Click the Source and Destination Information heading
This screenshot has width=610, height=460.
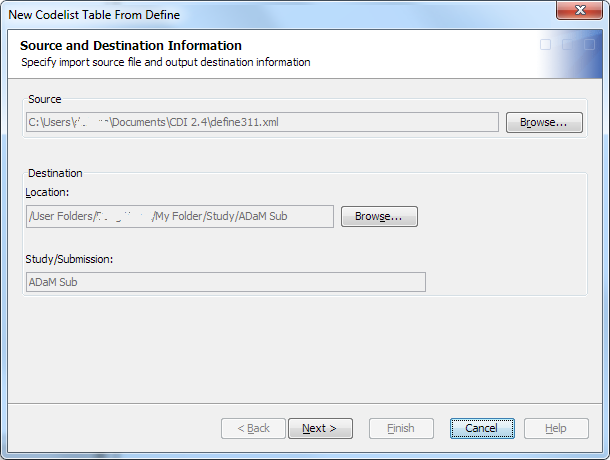(131, 46)
